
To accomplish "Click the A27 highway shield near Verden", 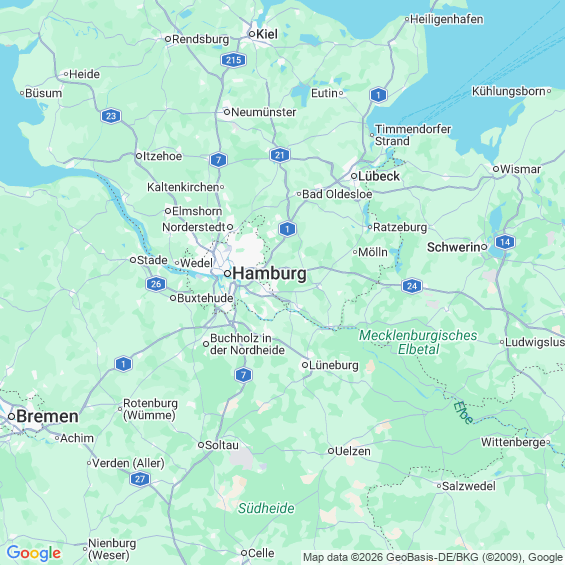I will coord(140,479).
